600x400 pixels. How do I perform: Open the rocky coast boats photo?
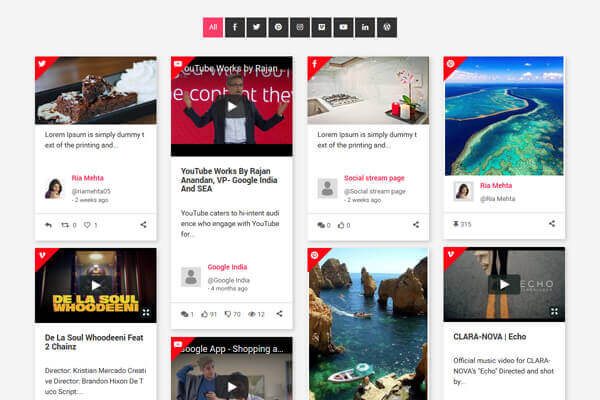[368, 324]
